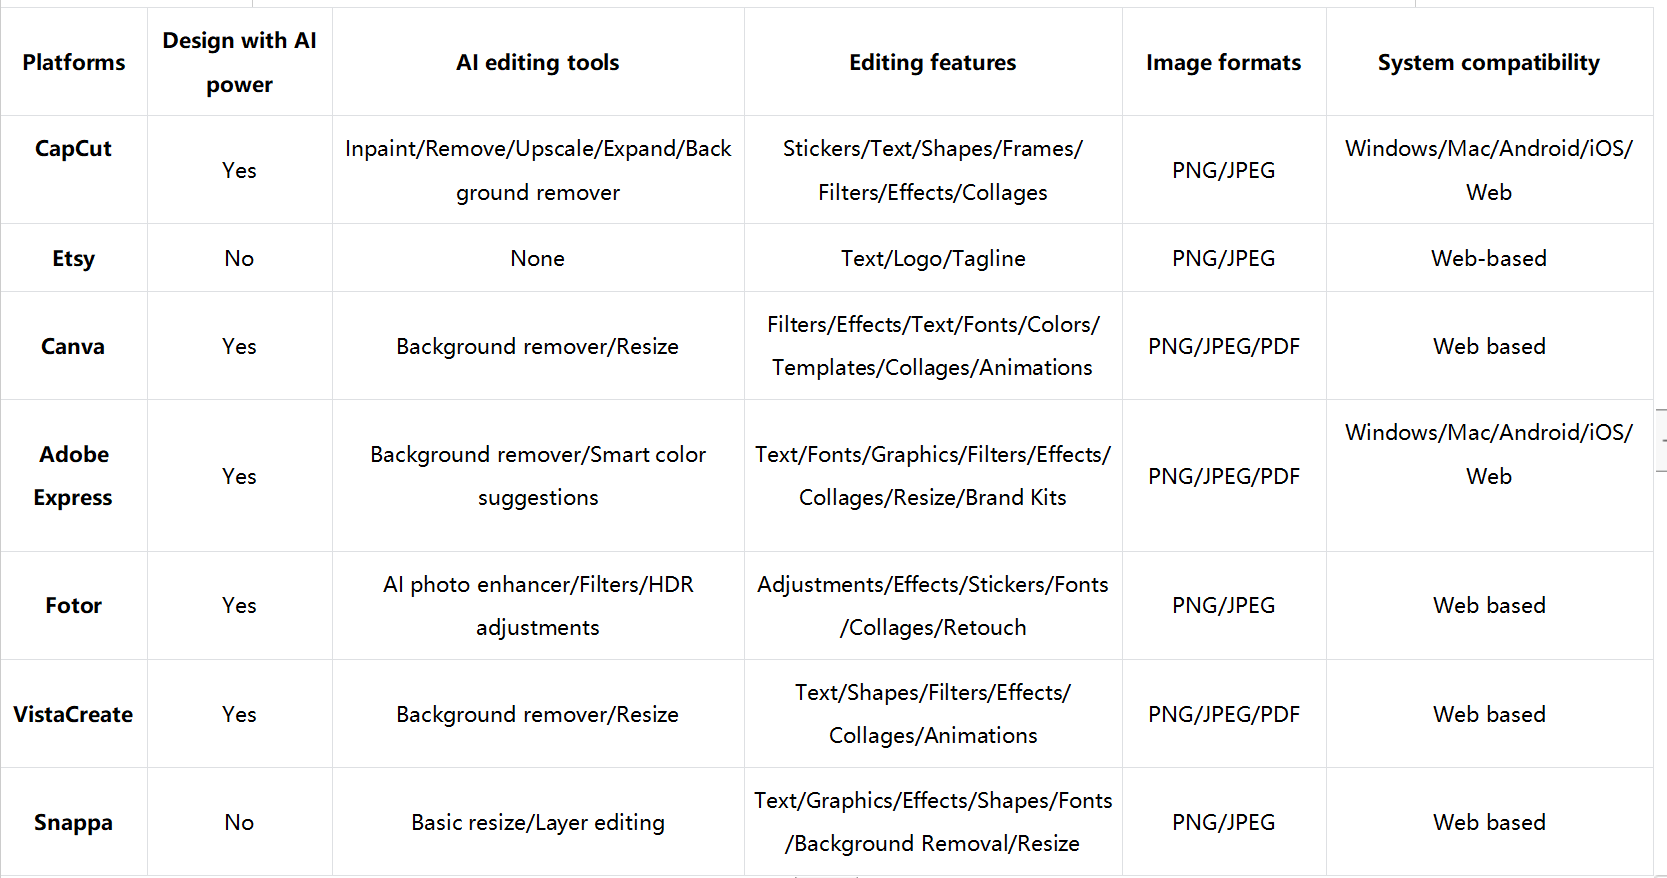Select the Etsy row name cell
Viewport: 1667px width, 878px height.
[x=73, y=258]
